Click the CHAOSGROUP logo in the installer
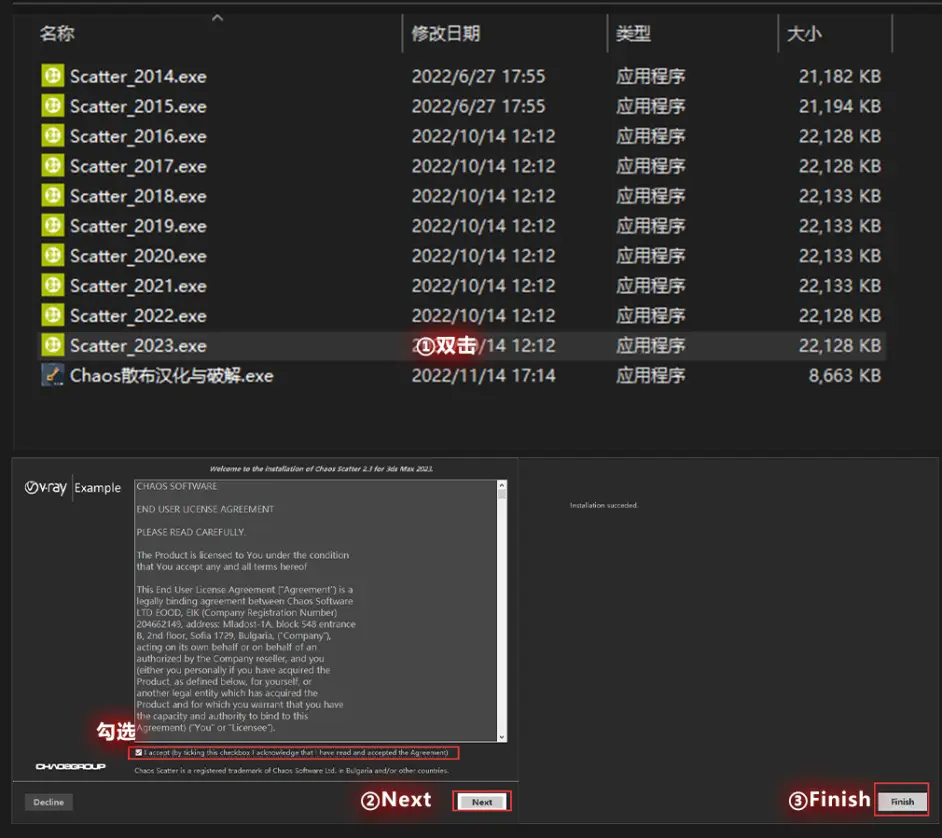 70,766
